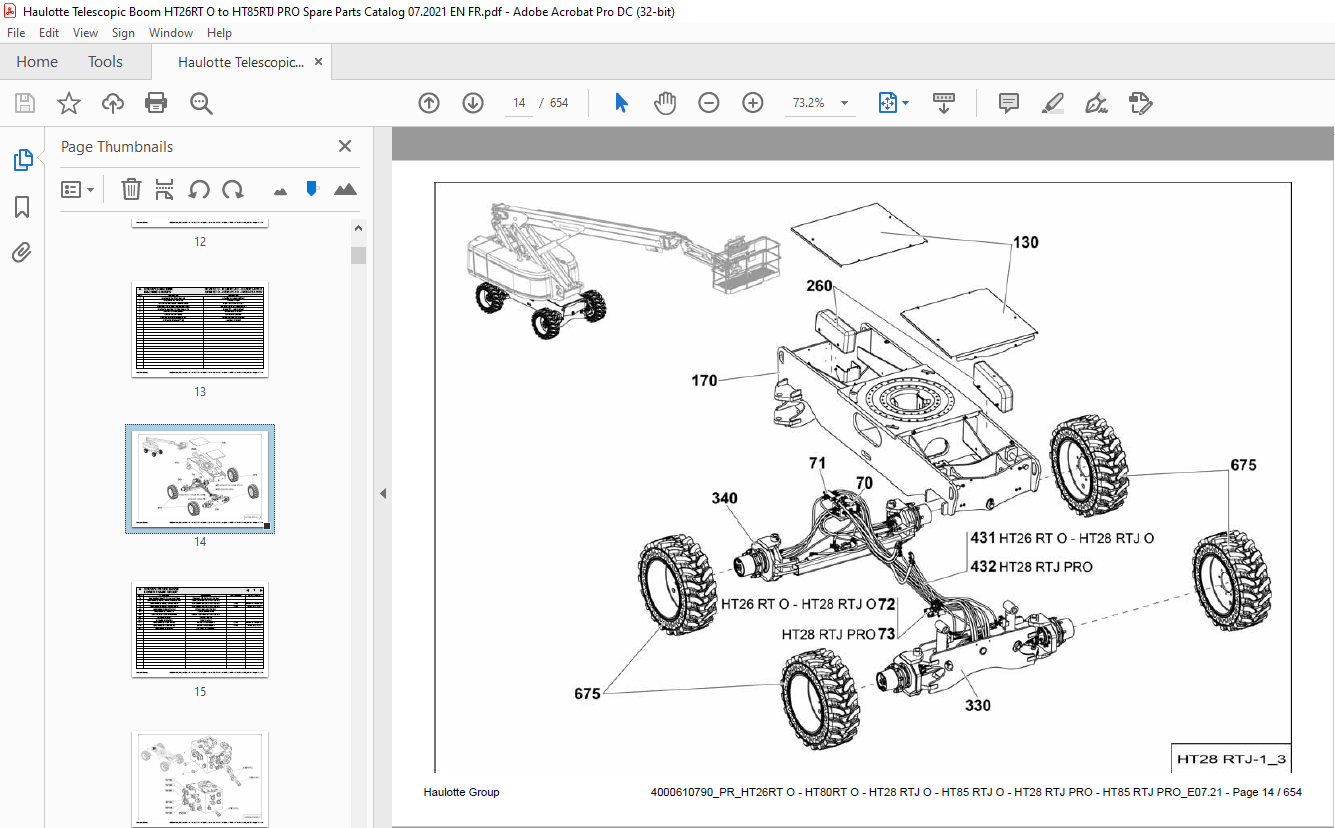Image resolution: width=1335 pixels, height=828 pixels.
Task: Click 'Haulotte Group' footer text
Action: pos(461,792)
